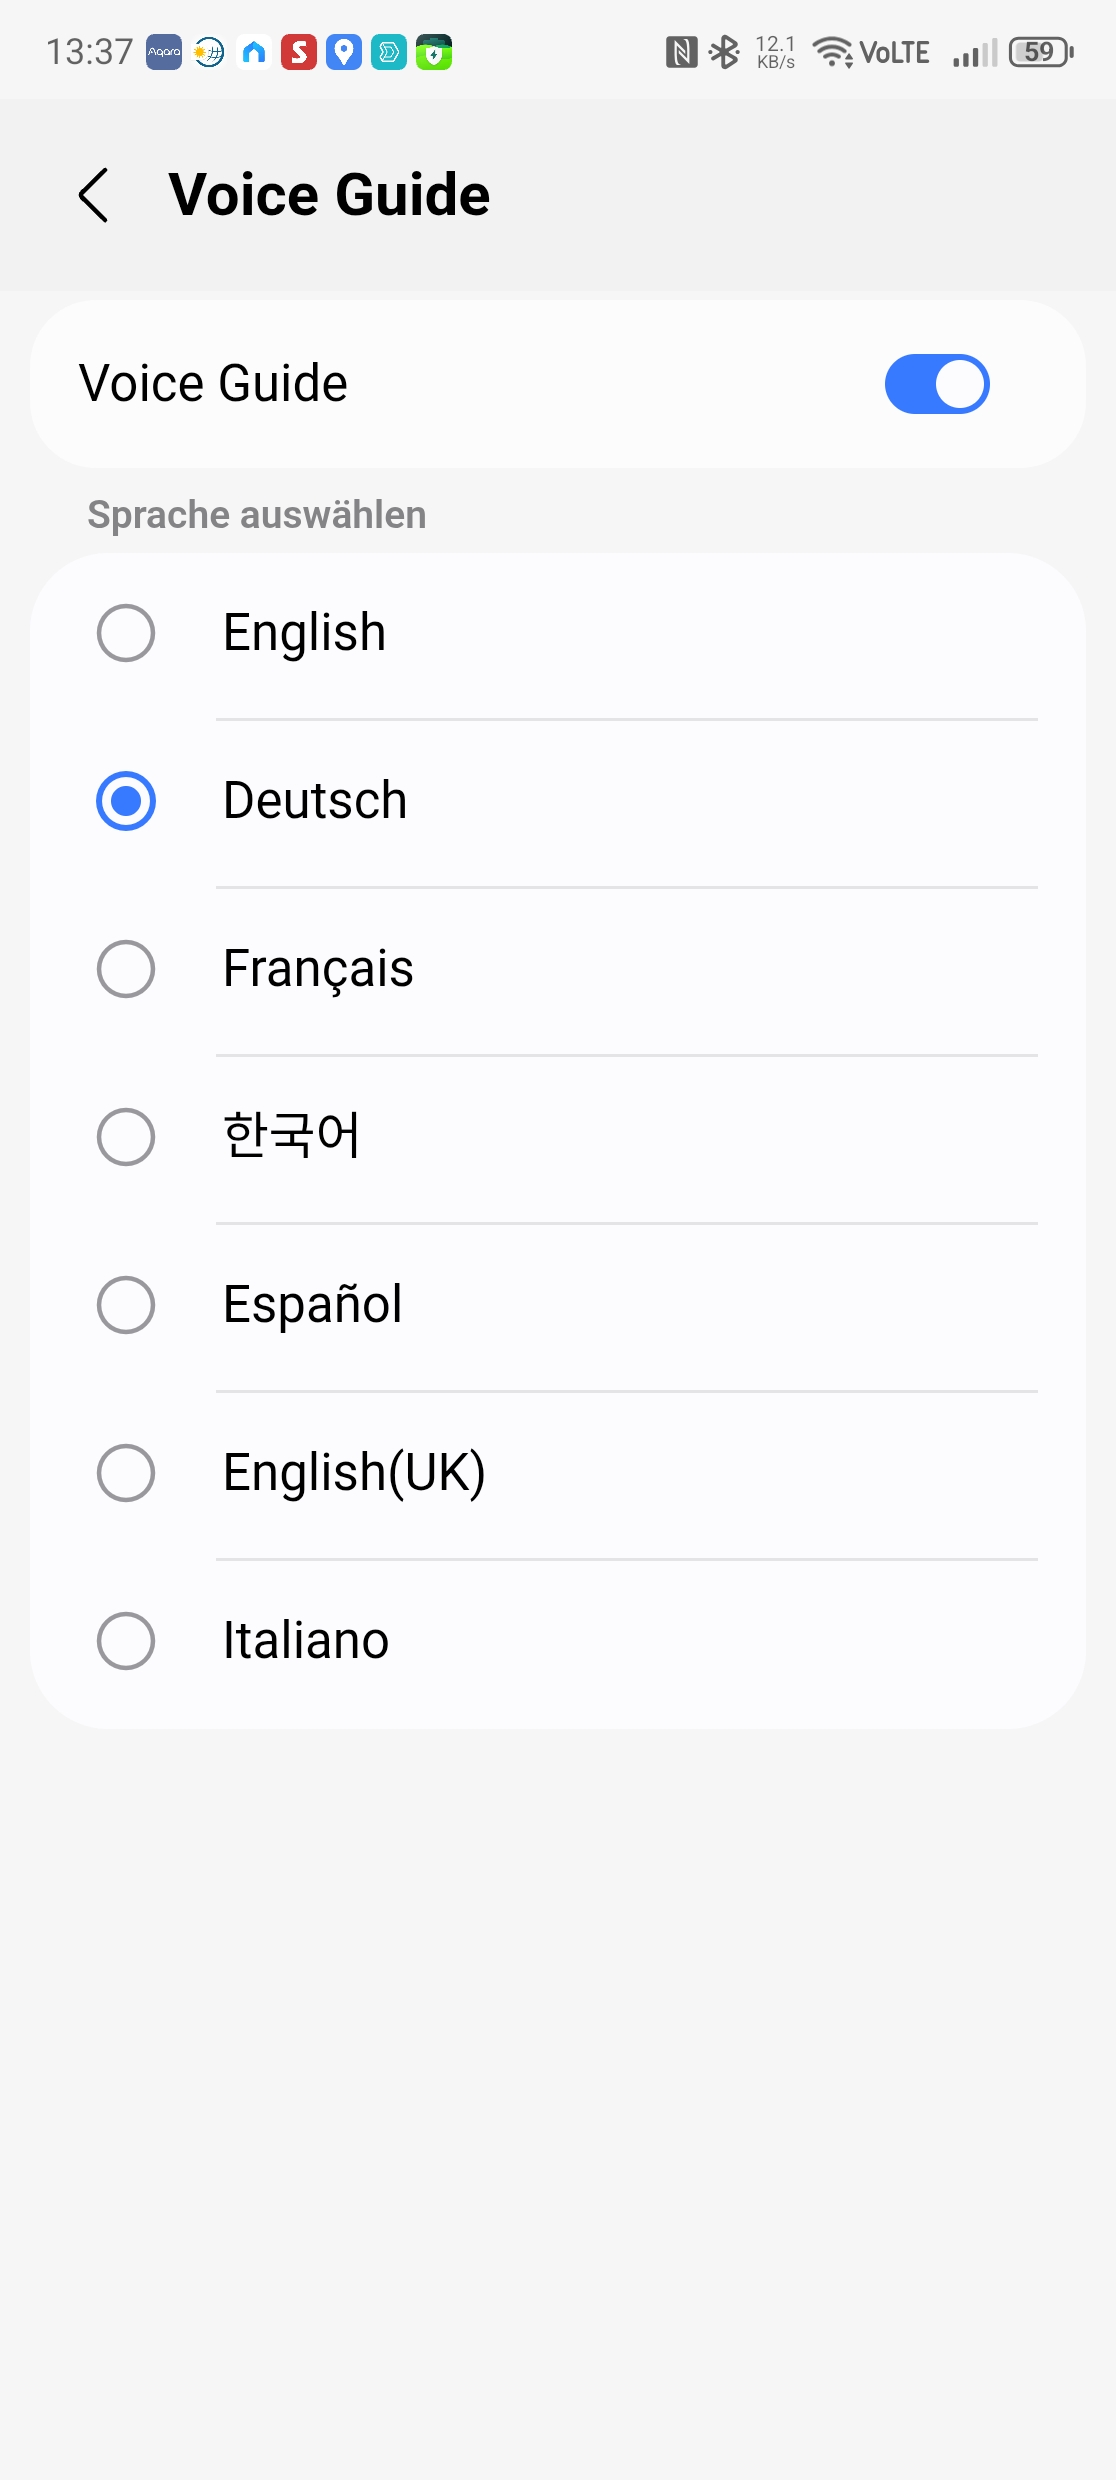Tap the Aqara notification icon

(x=164, y=52)
